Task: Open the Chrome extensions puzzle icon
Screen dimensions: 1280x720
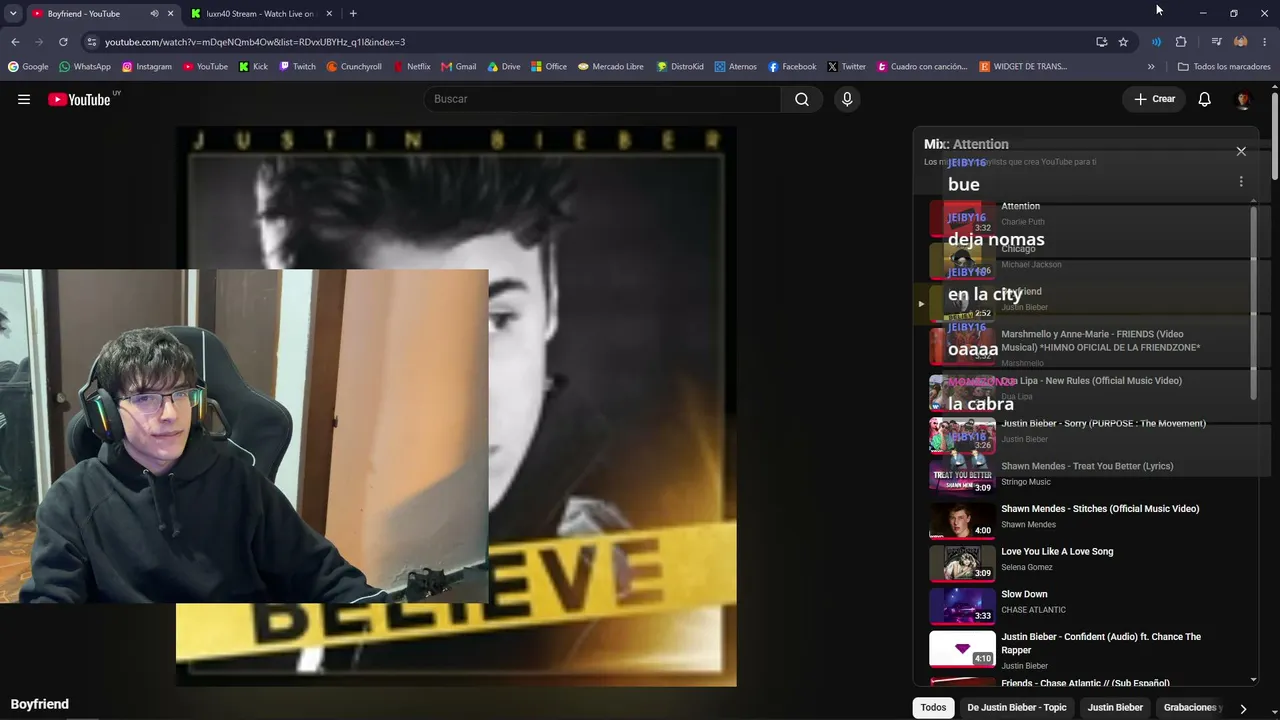Action: pyautogui.click(x=1181, y=42)
